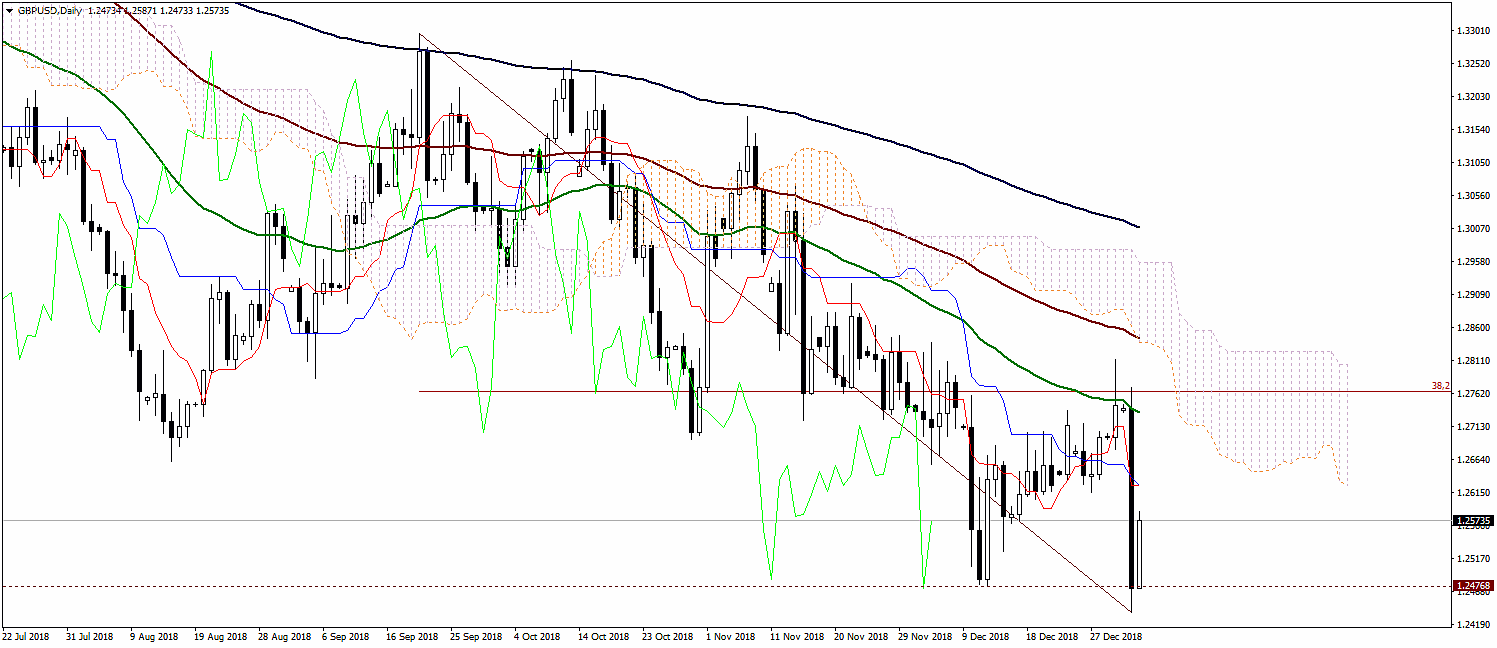The height and width of the screenshot is (648, 1497).
Task: Click the 1.30560 price axis label
Action: pos(1473,196)
